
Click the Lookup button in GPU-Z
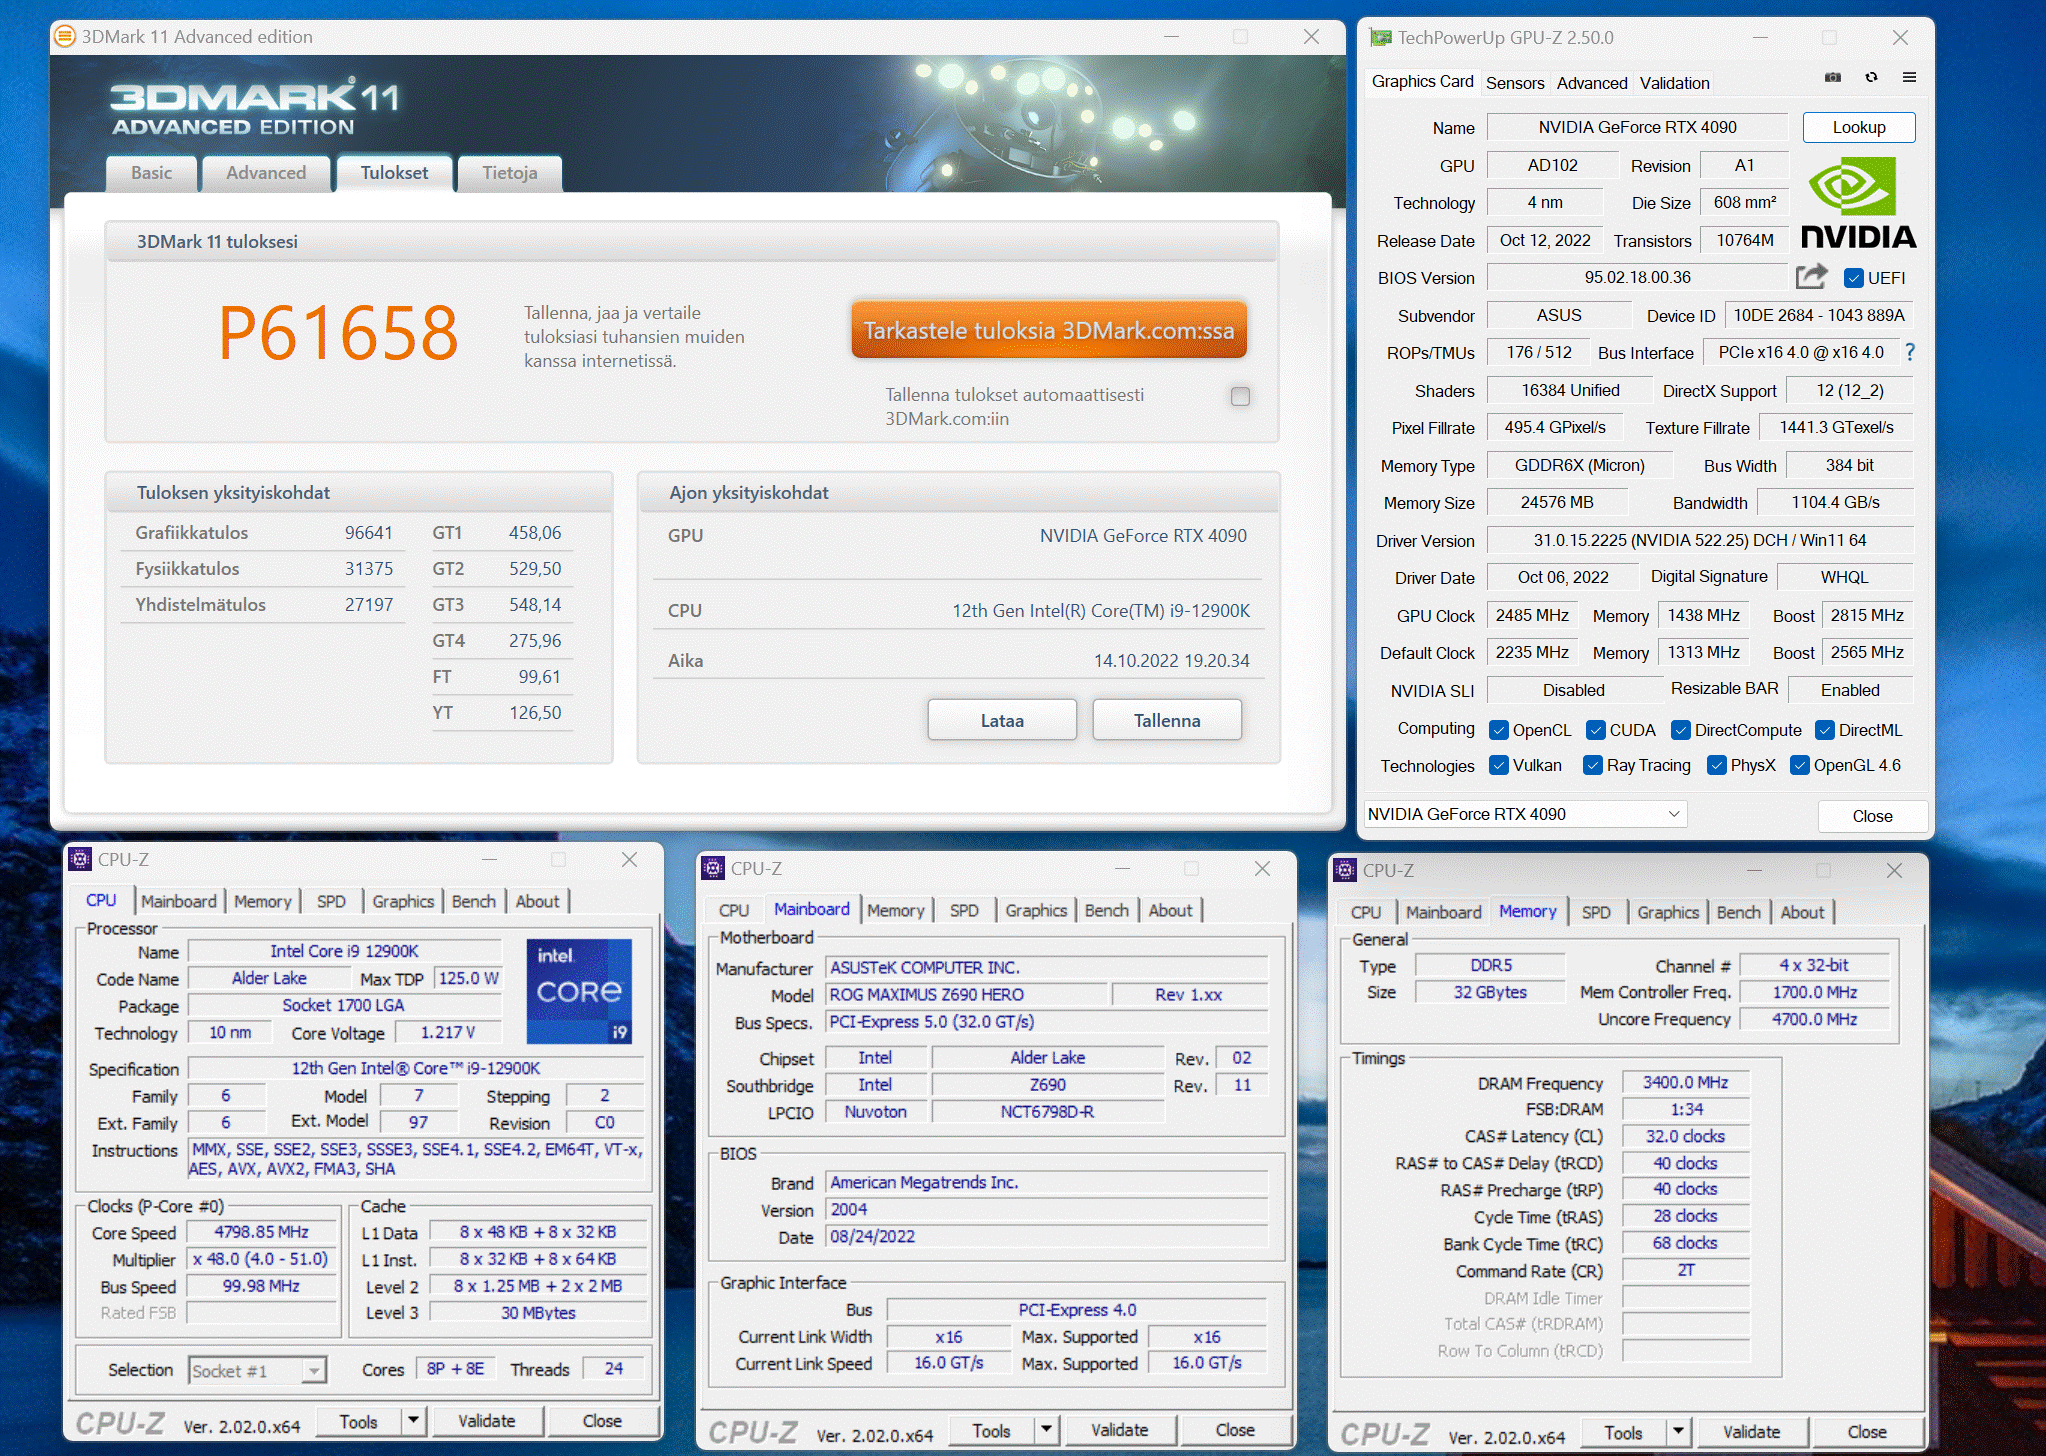(x=1859, y=127)
